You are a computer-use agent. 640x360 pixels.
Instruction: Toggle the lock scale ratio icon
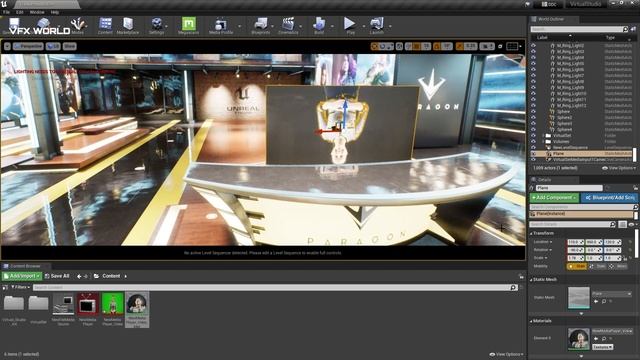point(625,258)
